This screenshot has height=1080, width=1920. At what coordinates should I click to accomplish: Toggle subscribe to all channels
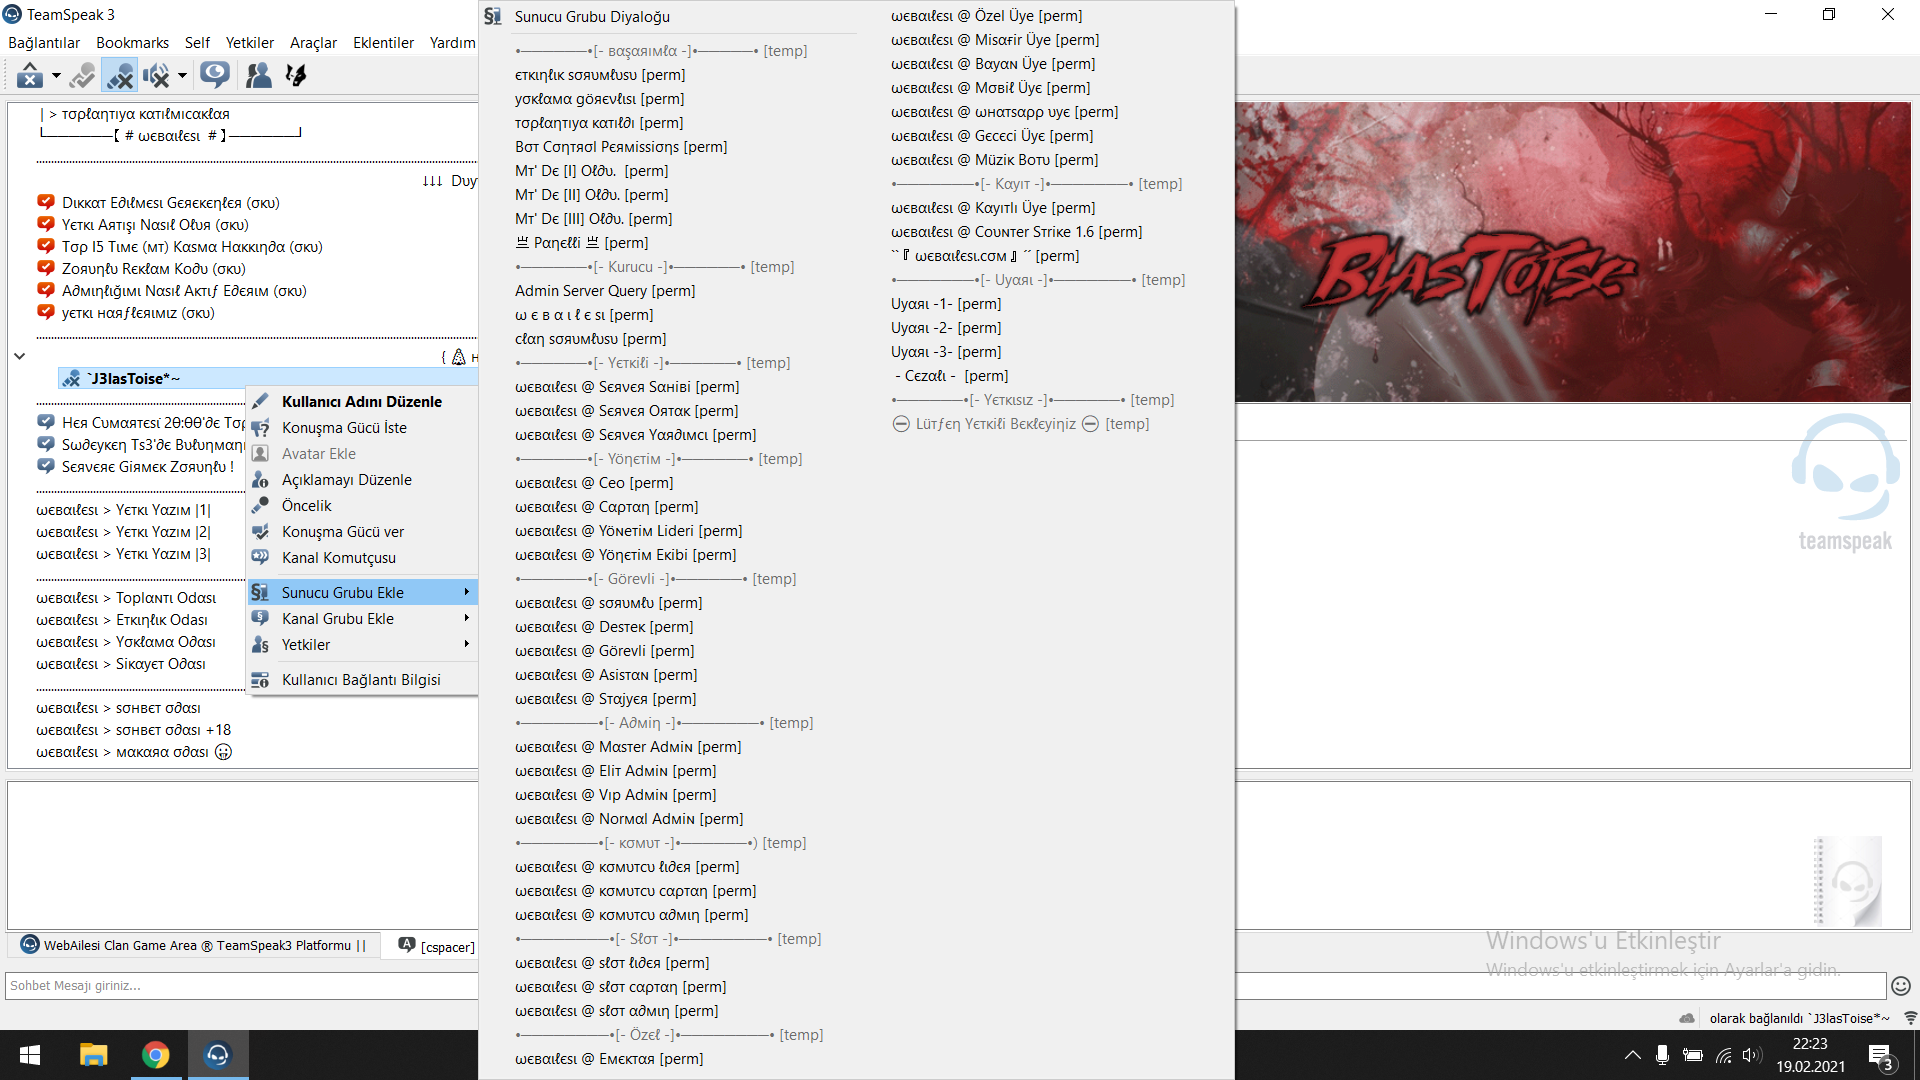[214, 75]
